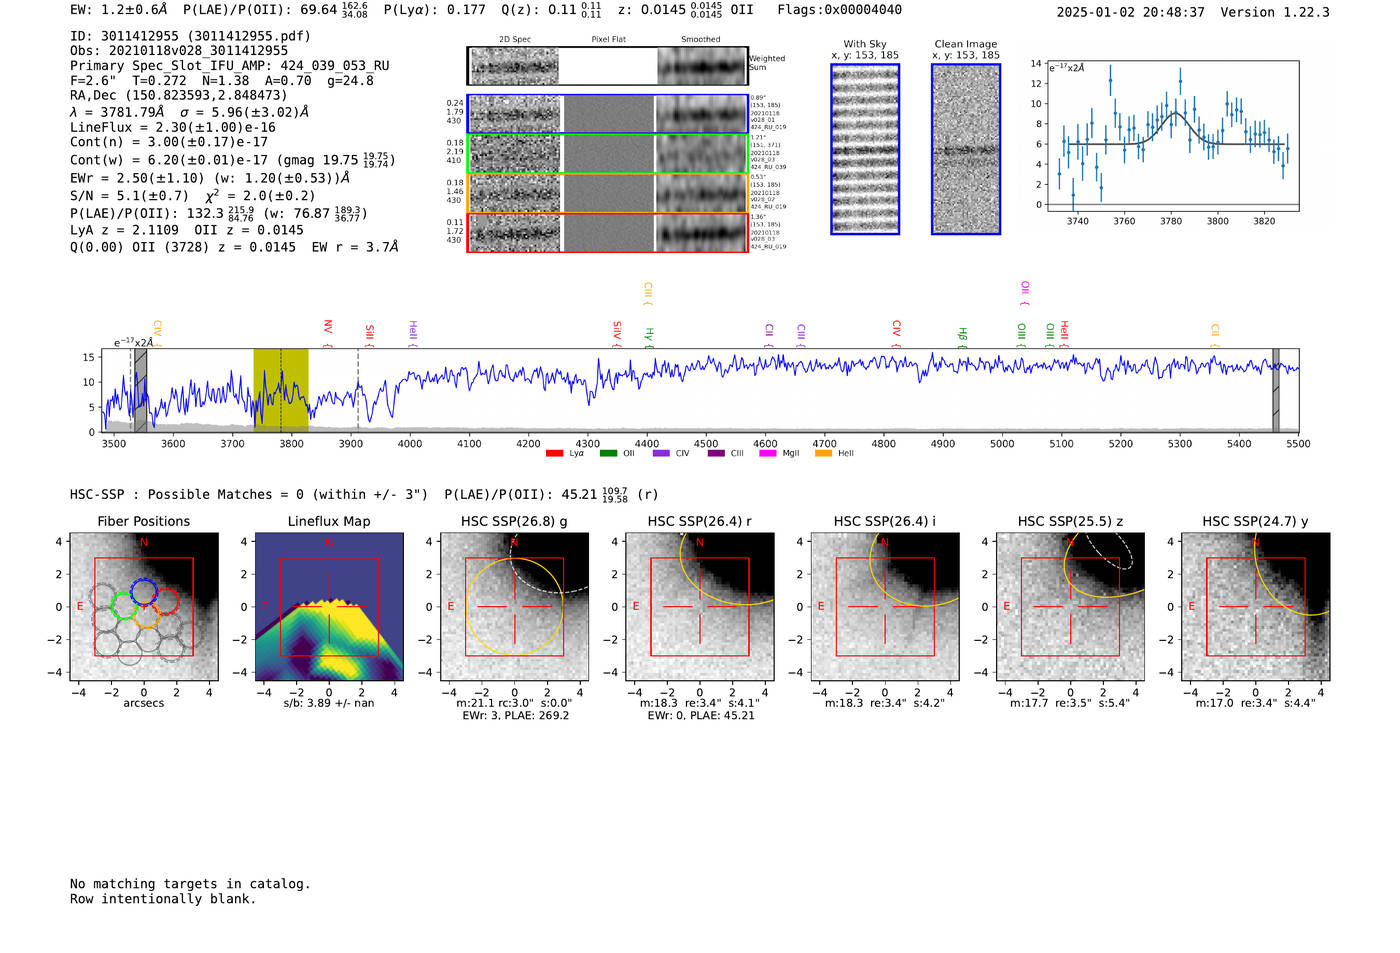1400x953 pixels.
Task: Select the Primary Spec_Slot_IFU_AMP line
Action: click(x=230, y=66)
